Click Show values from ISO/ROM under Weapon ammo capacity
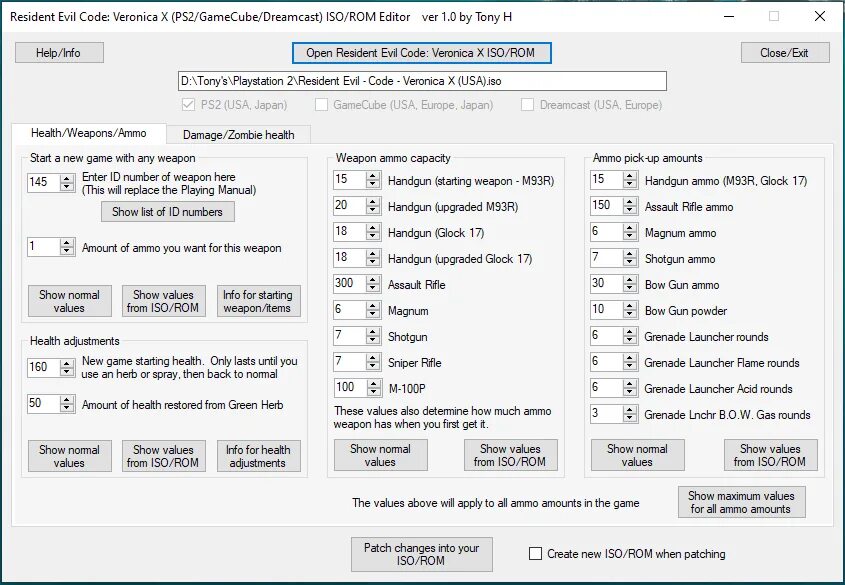 [510, 455]
